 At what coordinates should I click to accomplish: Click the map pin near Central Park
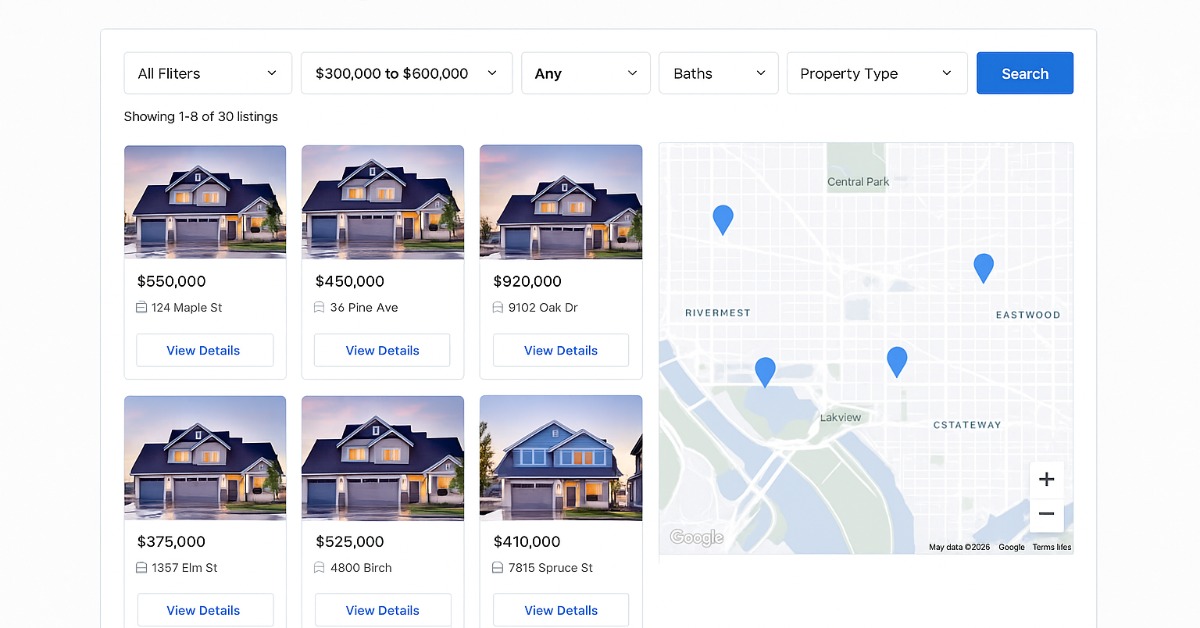pos(722,219)
